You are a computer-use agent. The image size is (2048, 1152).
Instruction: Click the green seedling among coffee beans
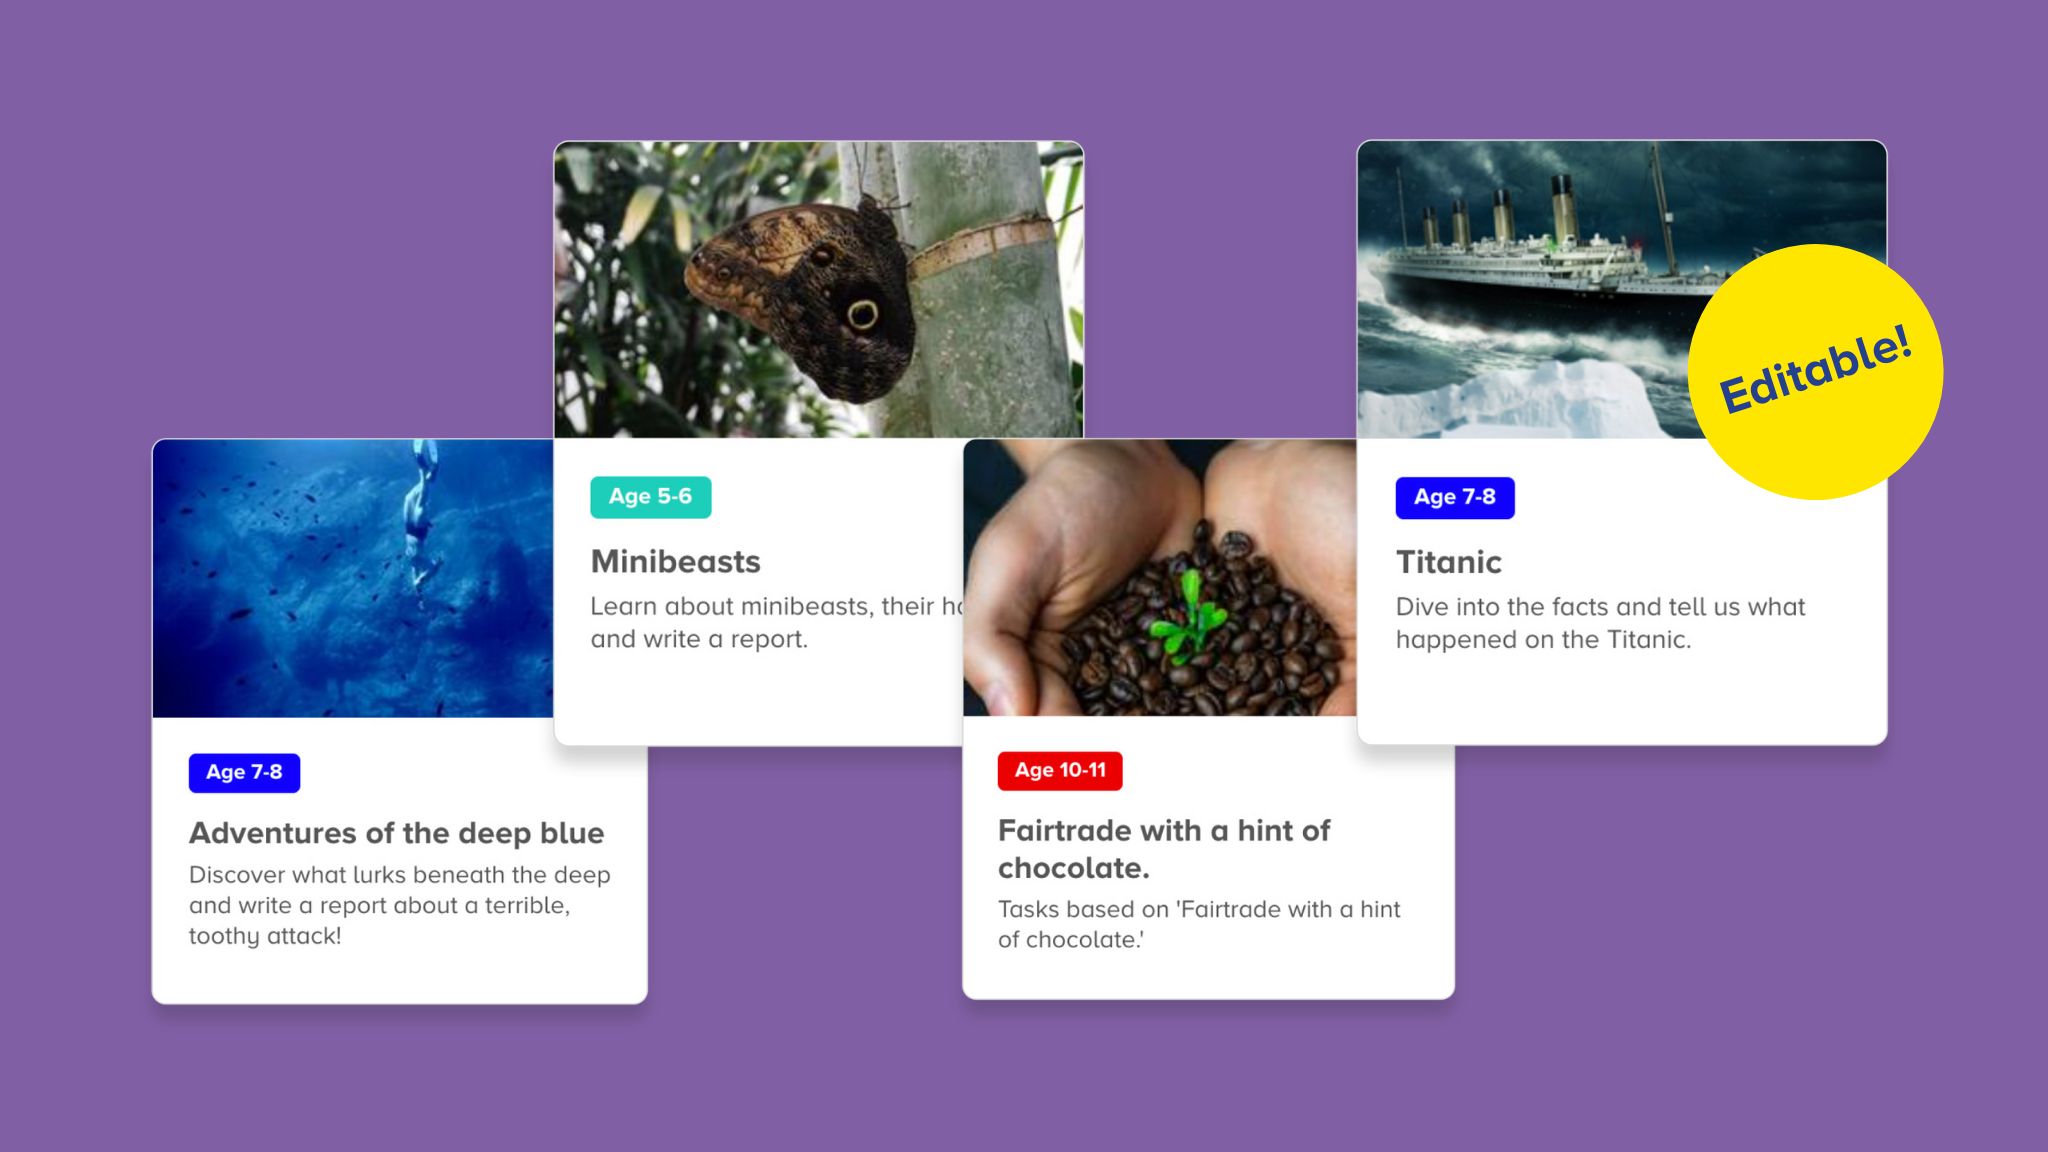[x=1188, y=616]
